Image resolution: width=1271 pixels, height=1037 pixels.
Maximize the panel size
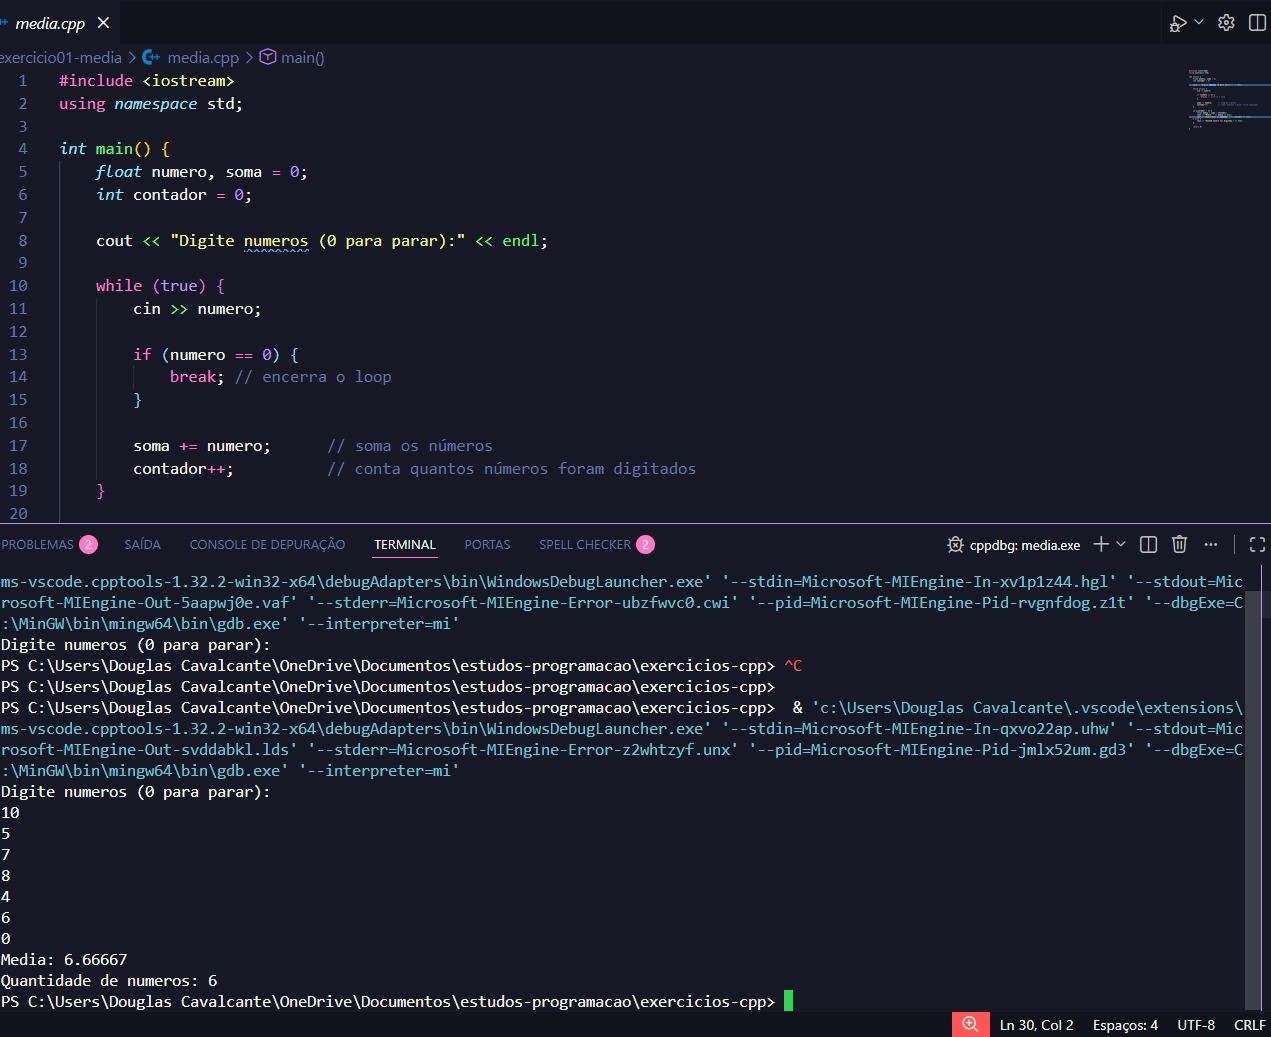click(1257, 544)
